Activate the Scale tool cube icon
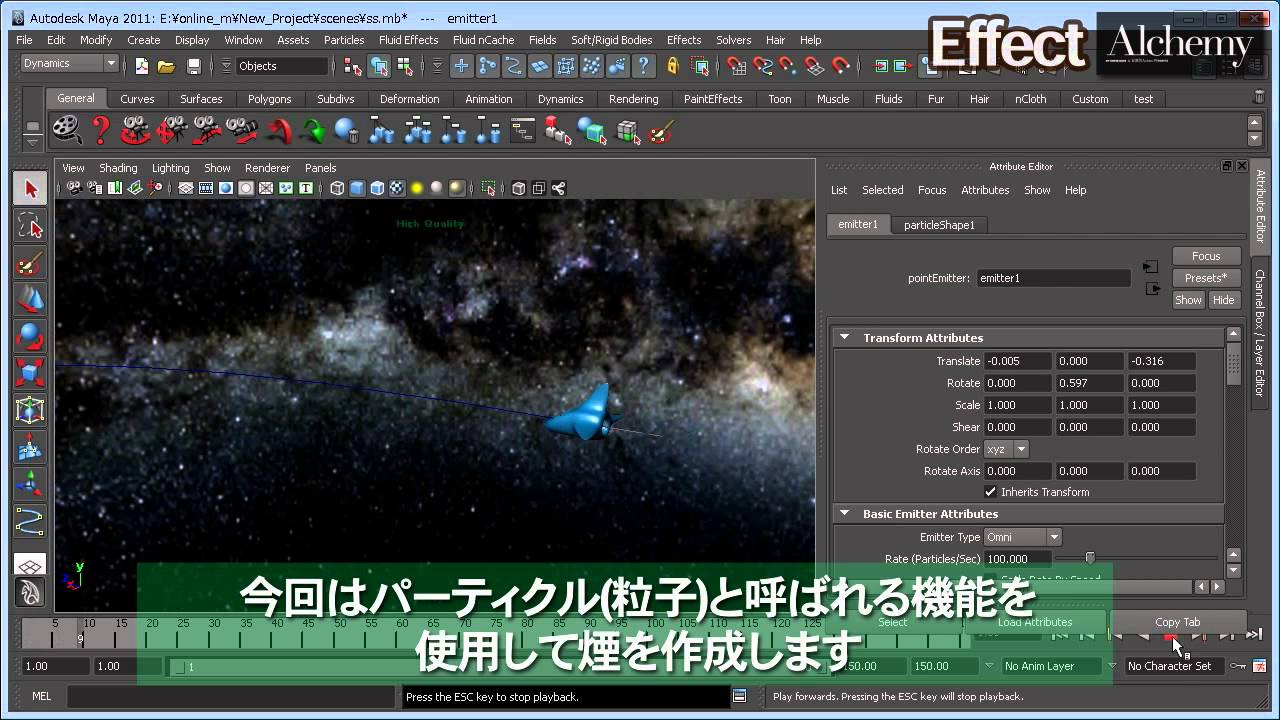This screenshot has width=1280, height=720. (x=30, y=374)
